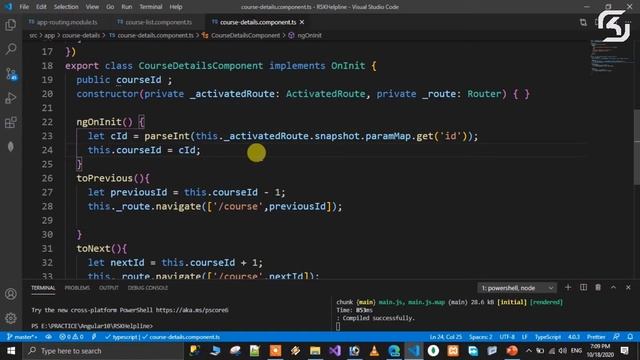This screenshot has width=640, height=360.
Task: Close the course-details.component.ts tab
Action: (x=302, y=22)
